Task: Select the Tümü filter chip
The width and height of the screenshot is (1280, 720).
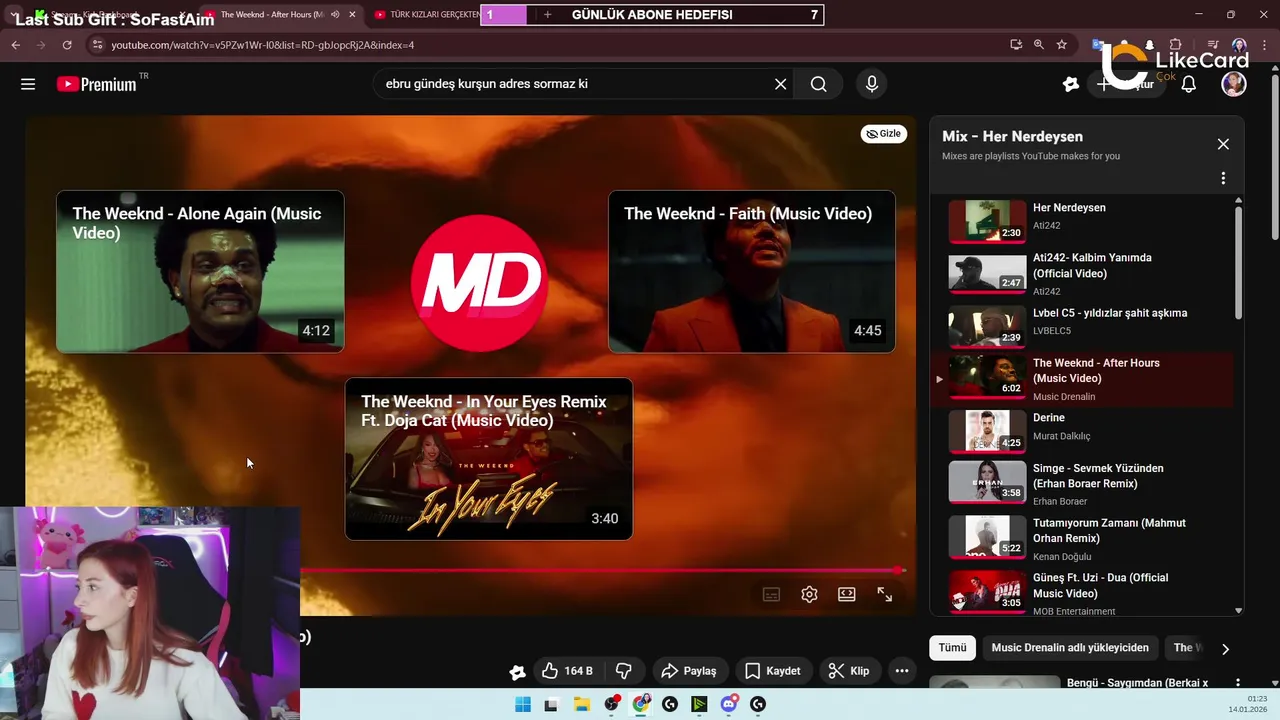Action: click(x=952, y=648)
